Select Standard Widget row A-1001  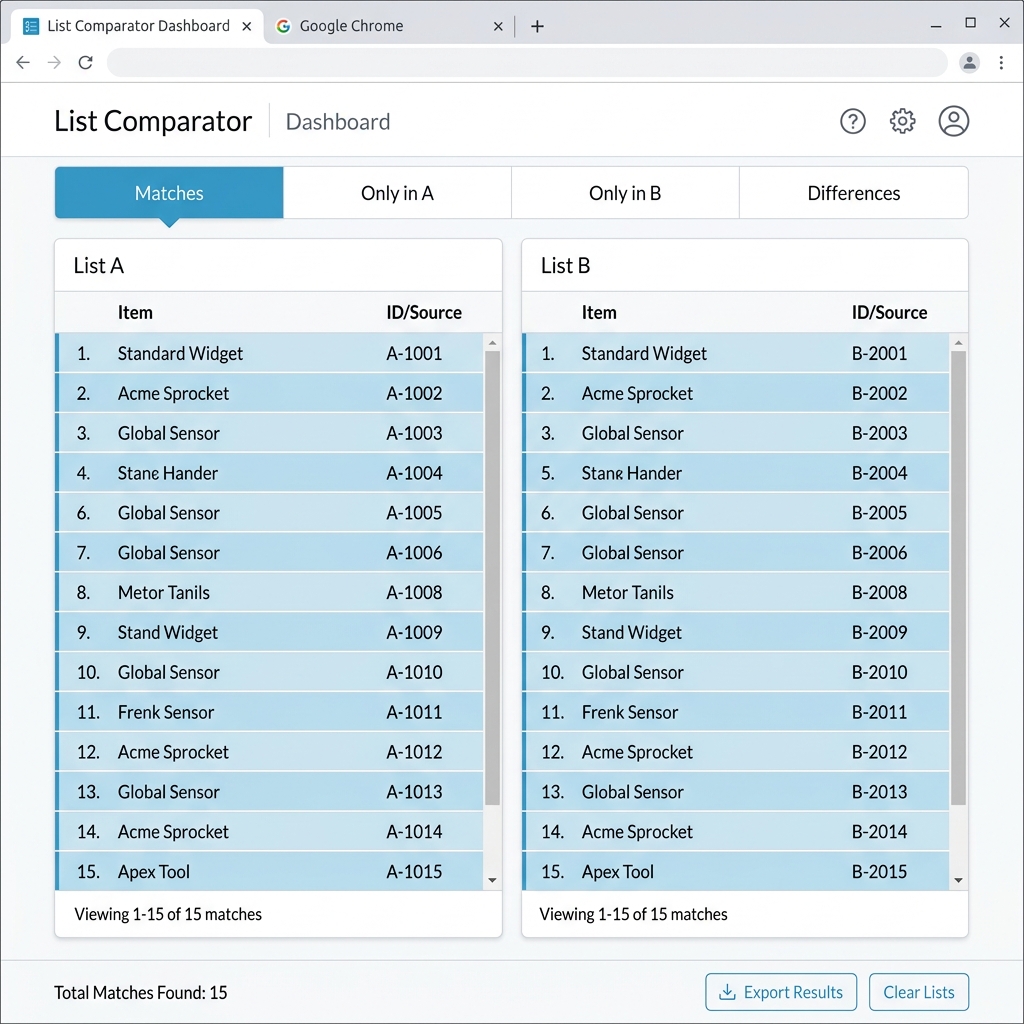click(x=270, y=353)
